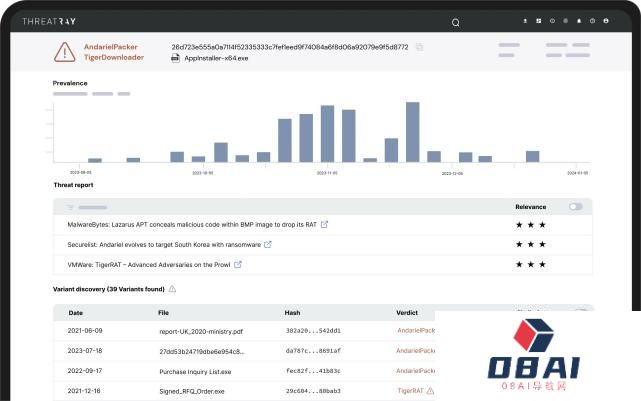Screen dimensions: 641x401
Task: Open external link icon for MalwareBytes report
Action: point(324,224)
